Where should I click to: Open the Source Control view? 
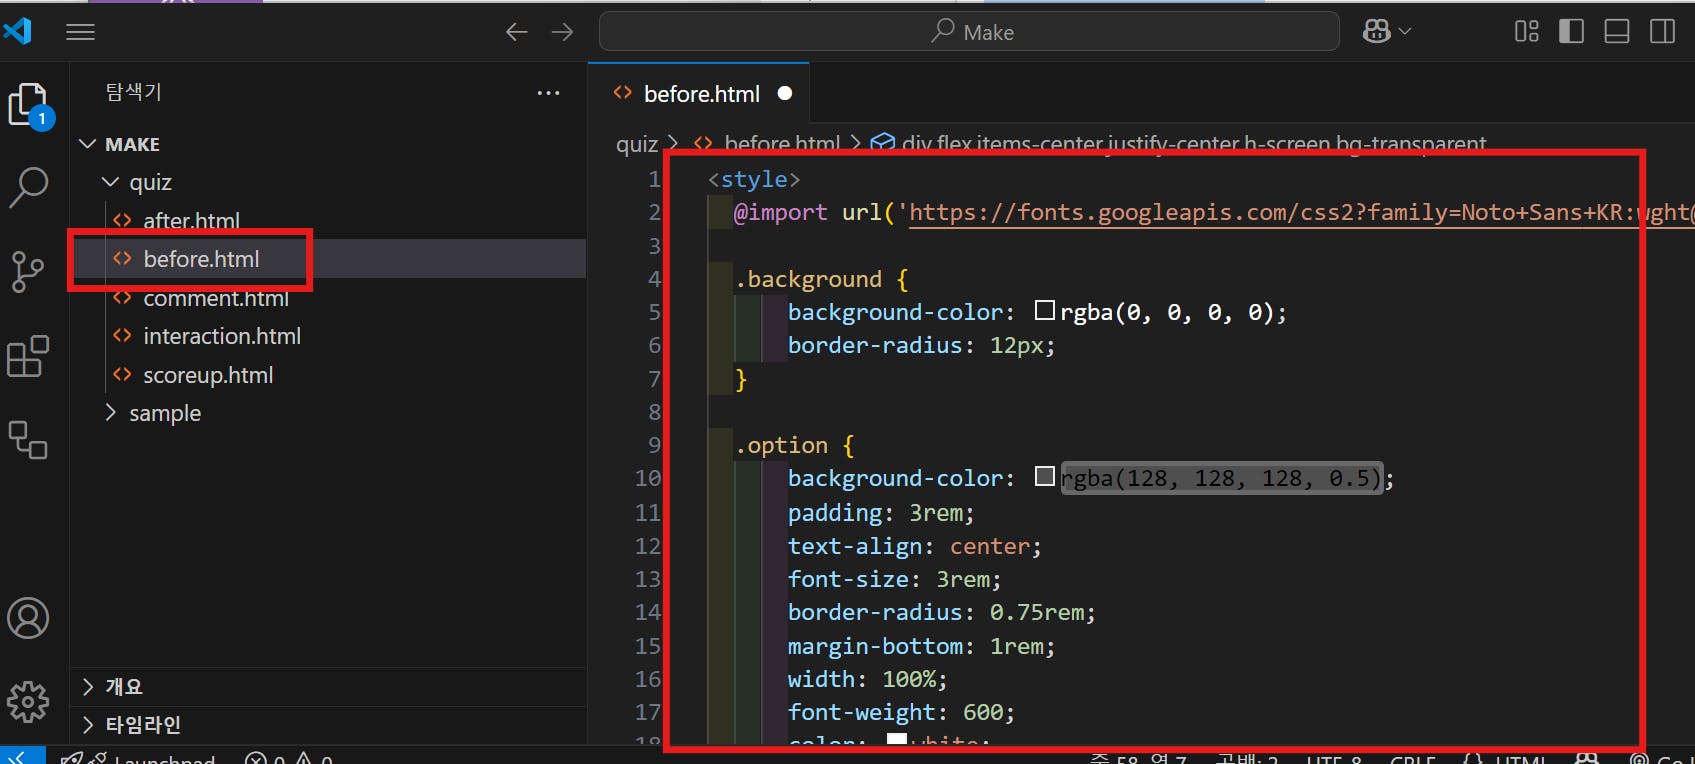pyautogui.click(x=27, y=271)
